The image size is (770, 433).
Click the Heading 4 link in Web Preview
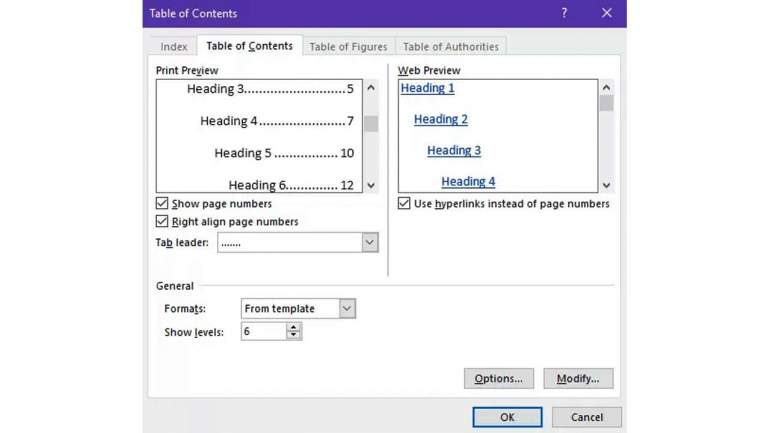(468, 182)
